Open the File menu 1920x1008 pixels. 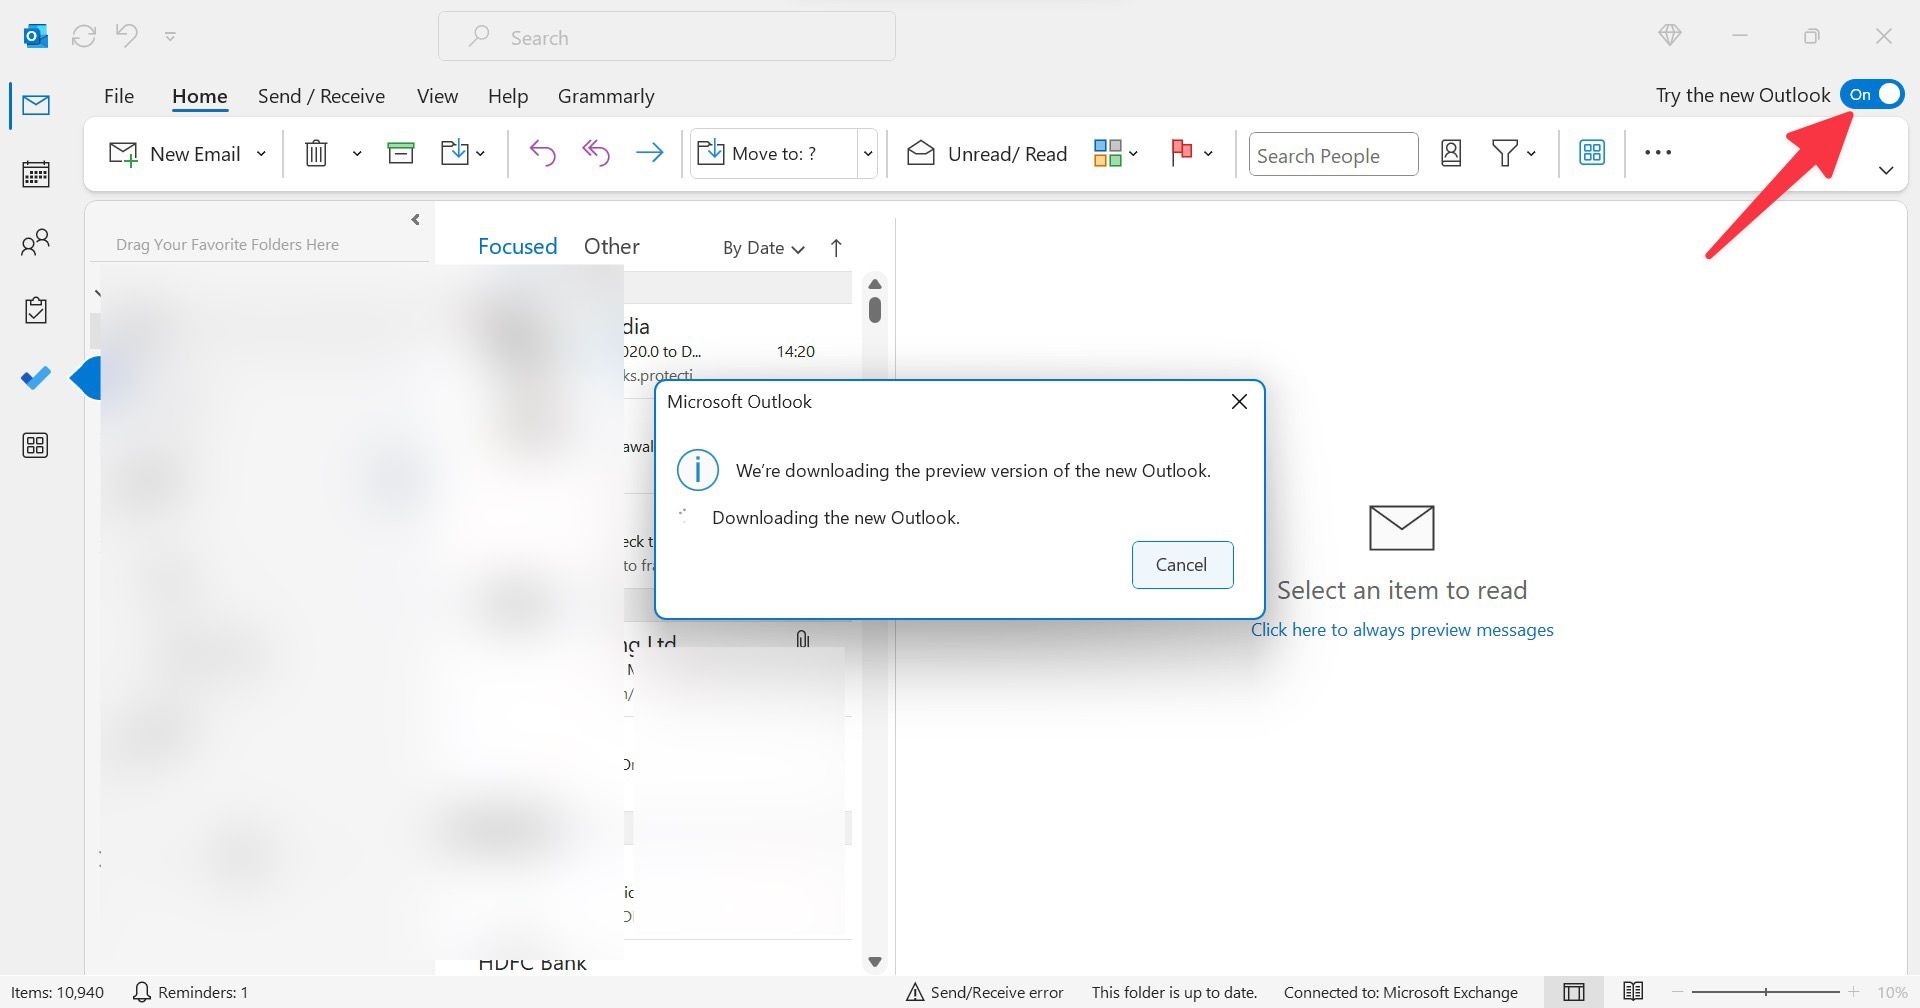[x=119, y=96]
